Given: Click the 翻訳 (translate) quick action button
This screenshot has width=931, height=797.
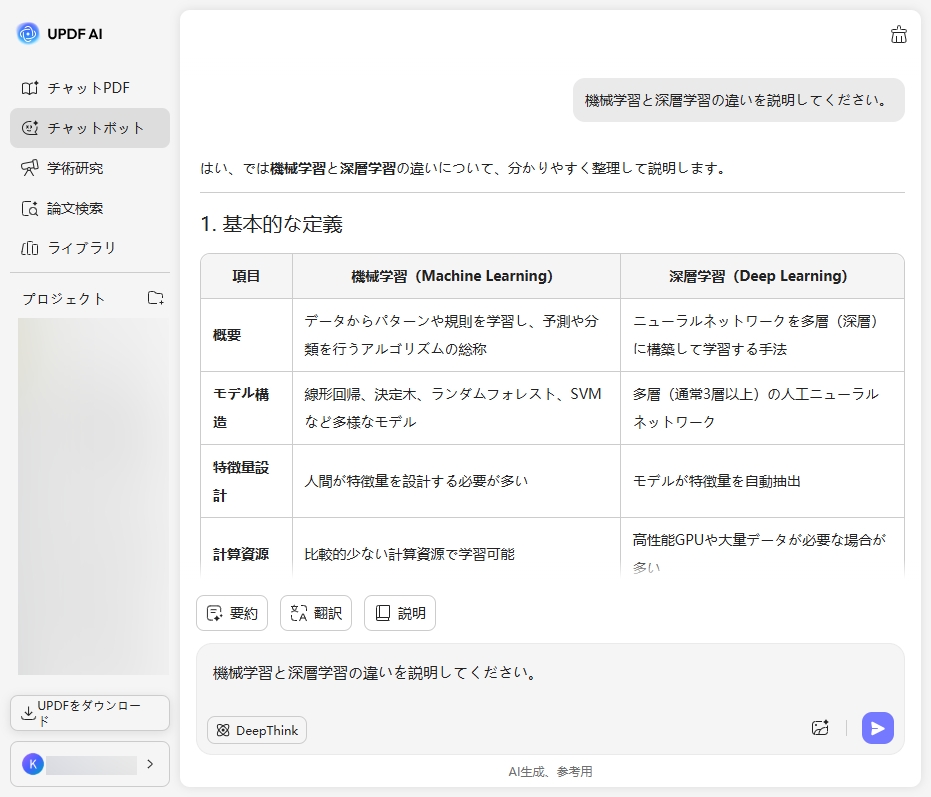Looking at the screenshot, I should [316, 613].
